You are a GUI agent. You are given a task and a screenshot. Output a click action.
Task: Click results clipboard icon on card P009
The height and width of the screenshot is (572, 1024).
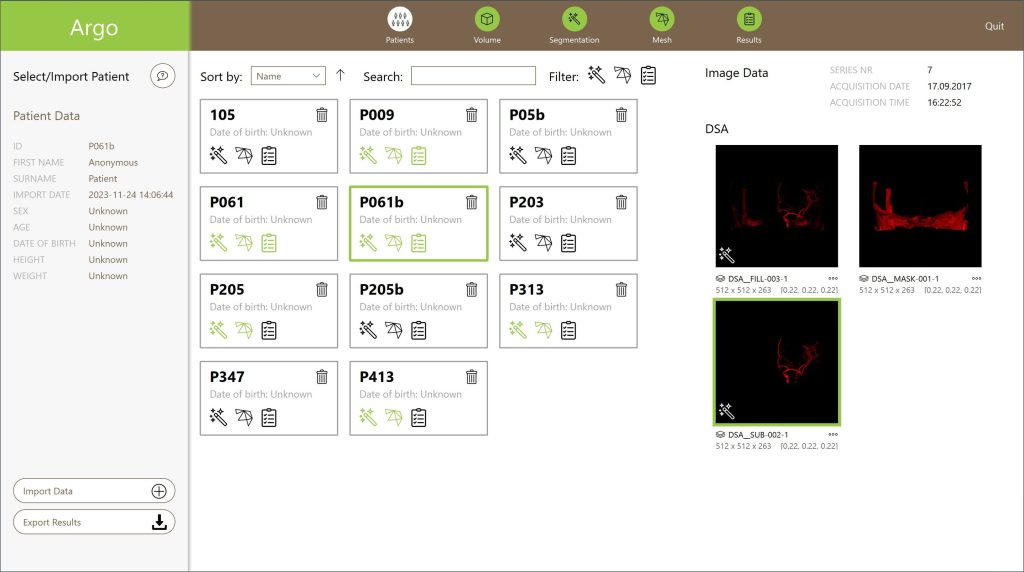[x=419, y=155]
